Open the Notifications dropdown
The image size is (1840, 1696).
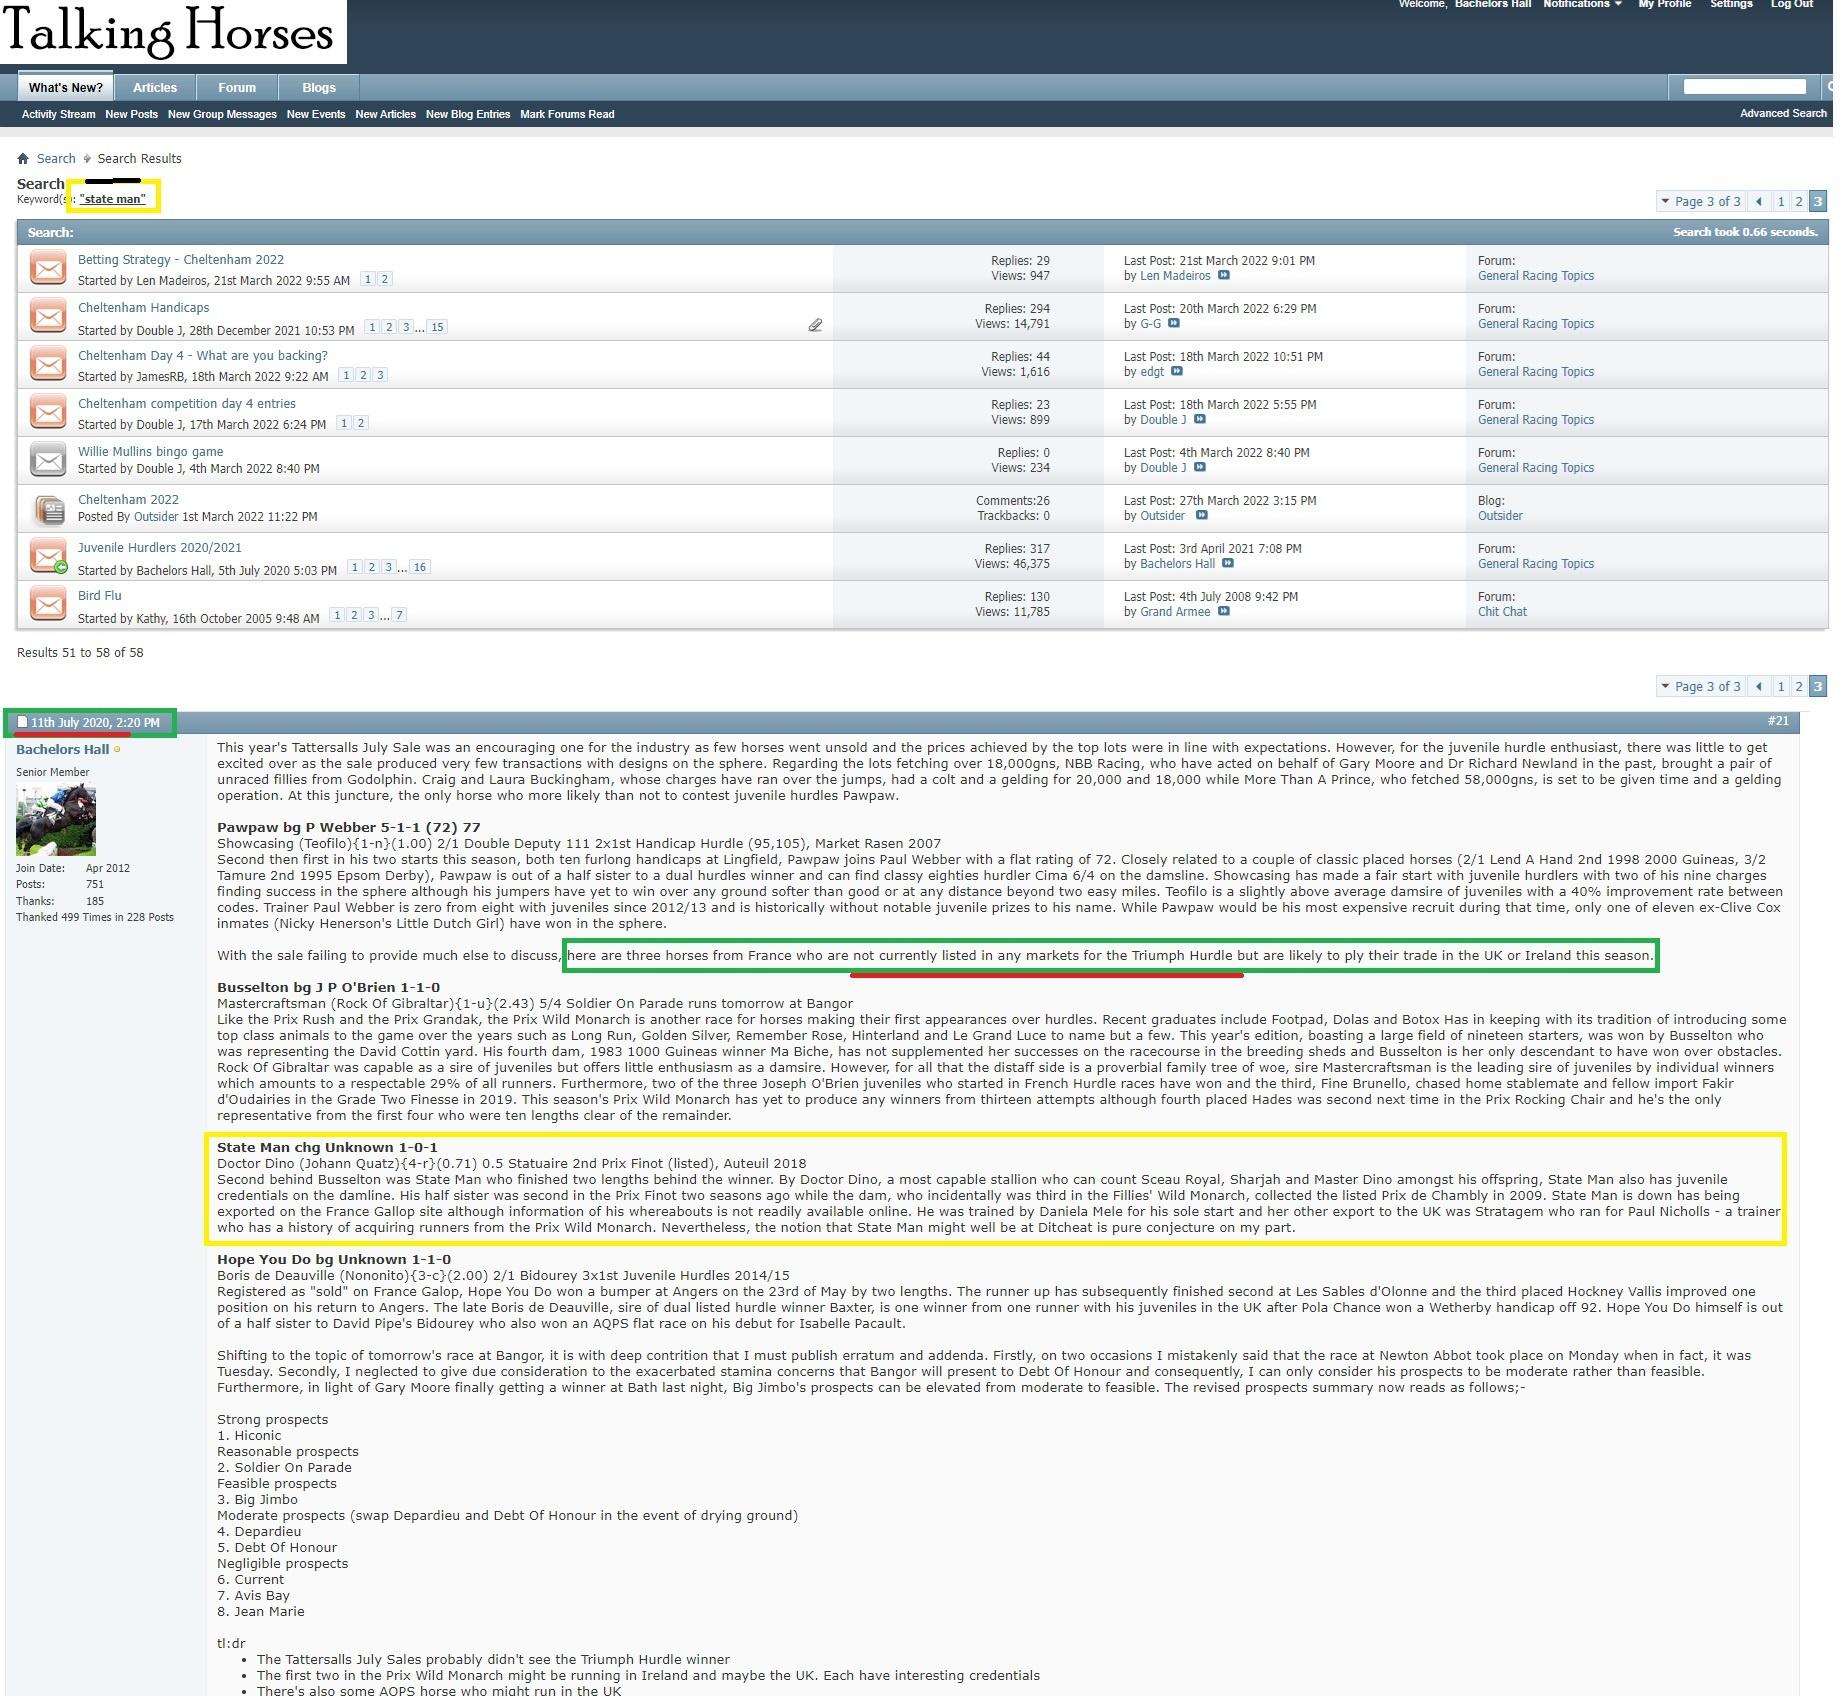1582,5
